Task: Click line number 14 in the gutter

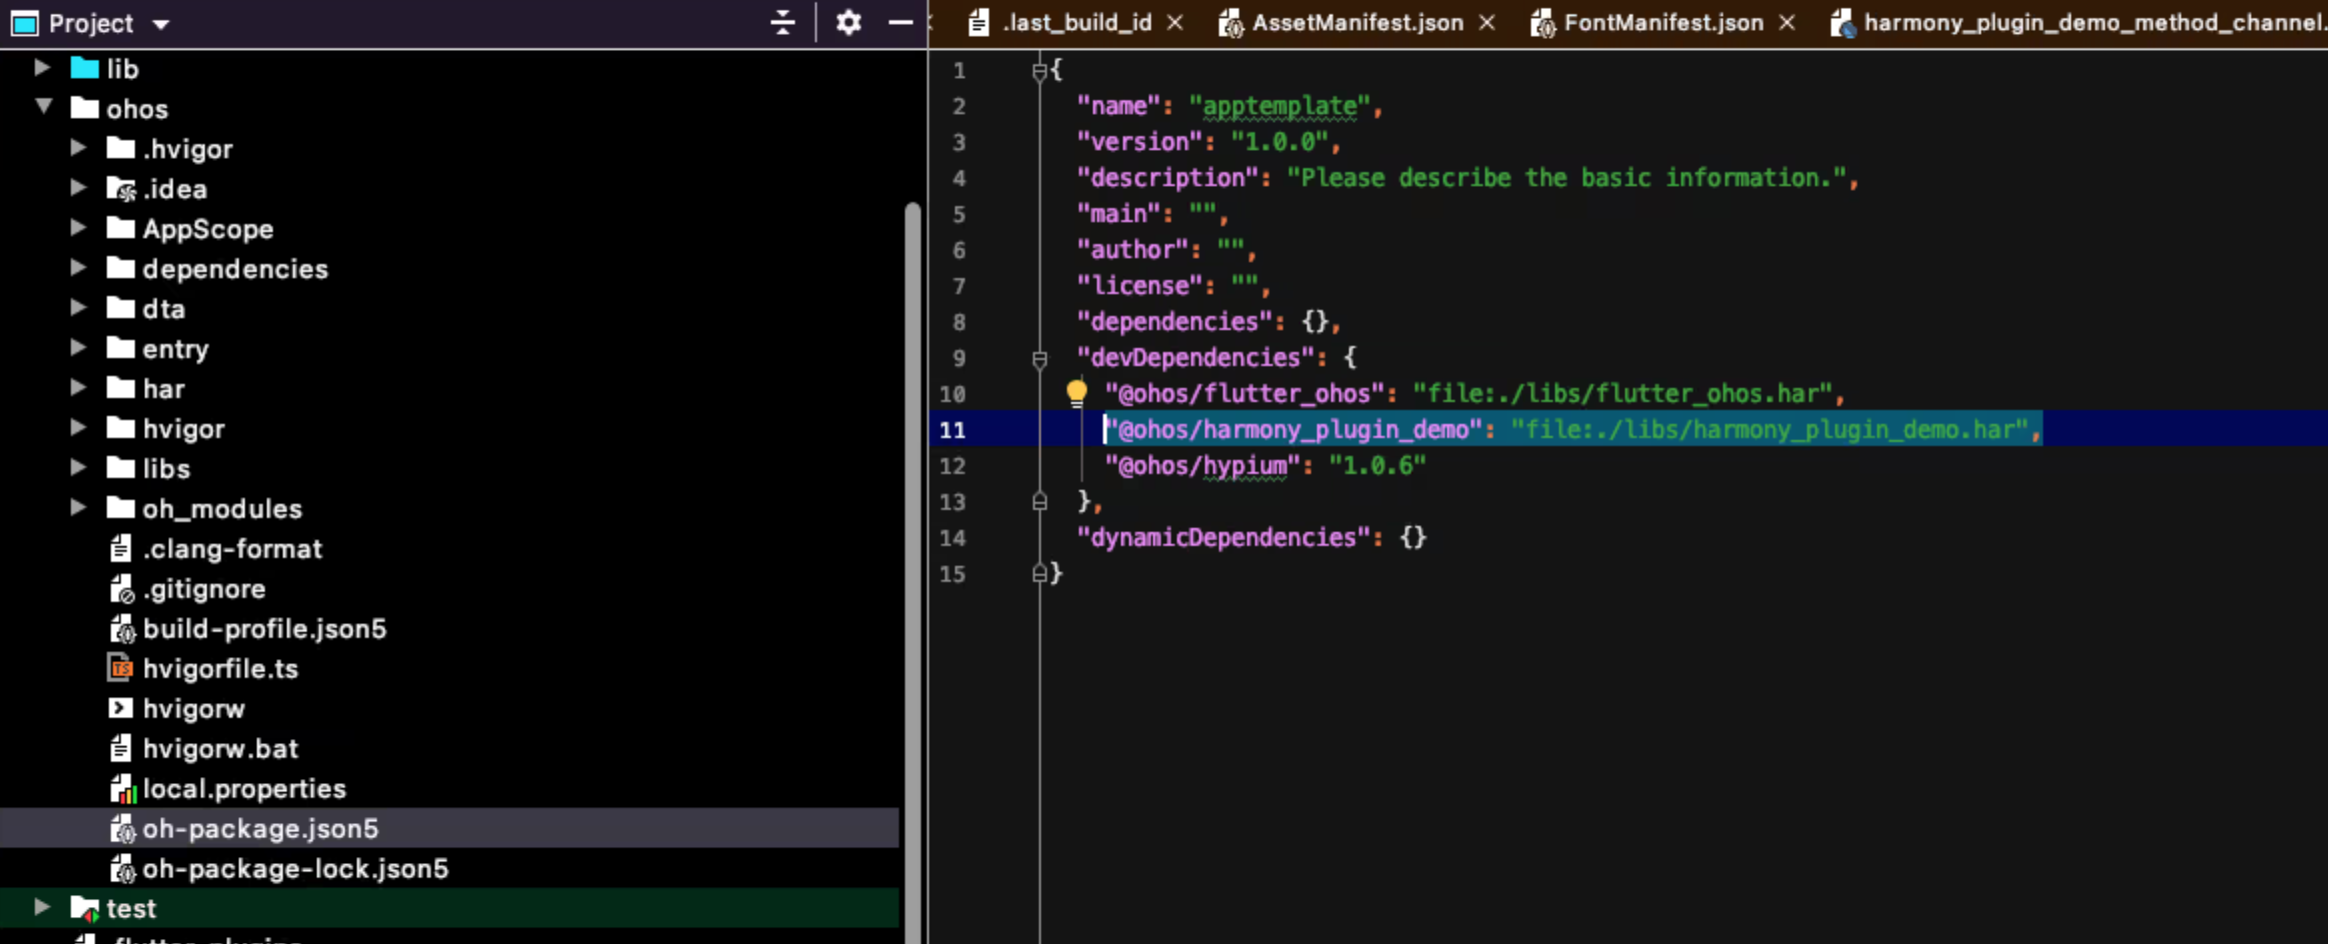Action: (952, 538)
